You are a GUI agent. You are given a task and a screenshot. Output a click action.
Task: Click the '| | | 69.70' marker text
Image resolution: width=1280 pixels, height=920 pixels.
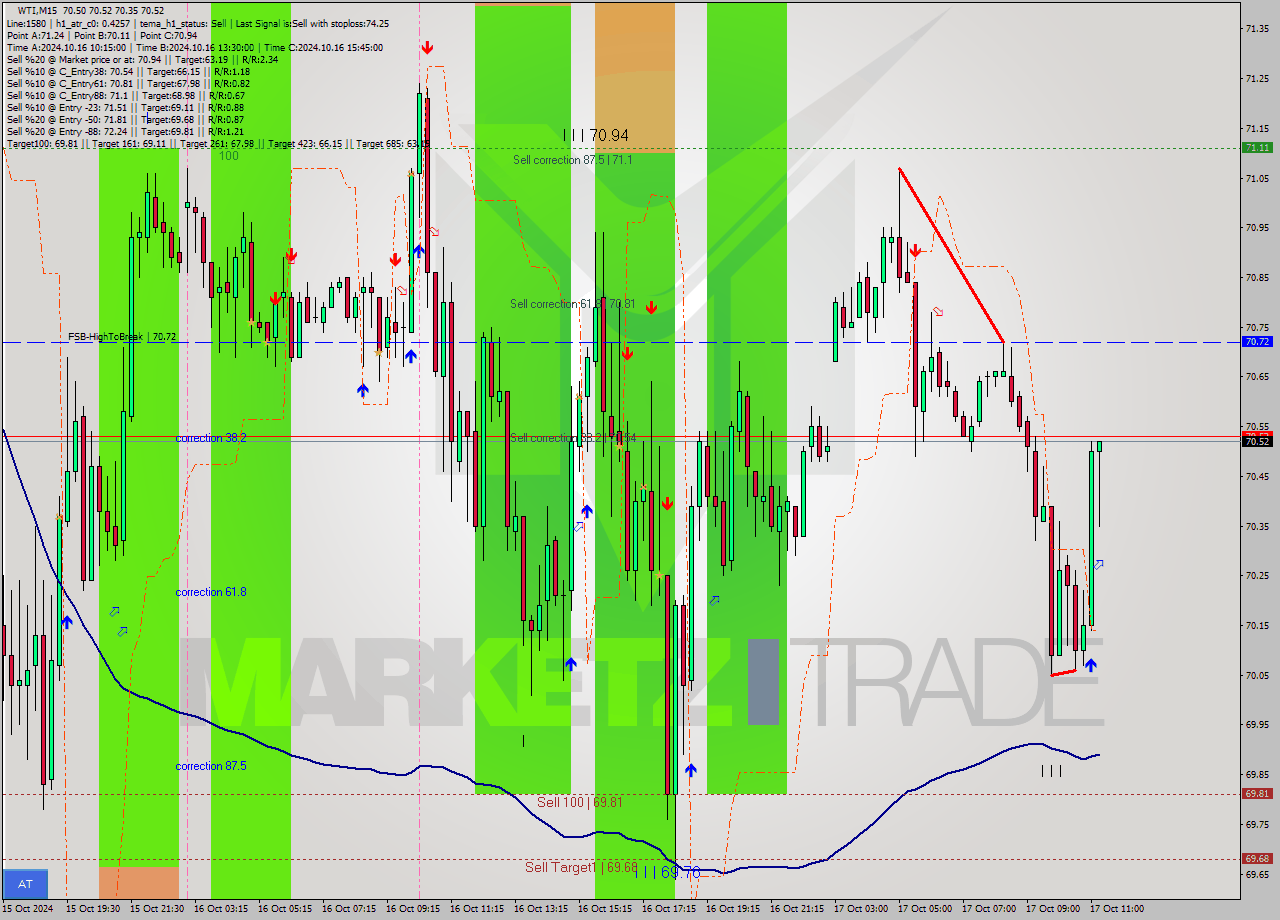[x=667, y=873]
